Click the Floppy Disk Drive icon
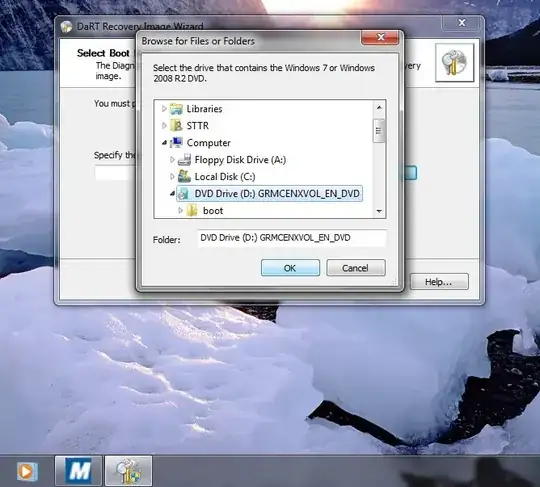This screenshot has height=487, width=540. pyautogui.click(x=184, y=160)
